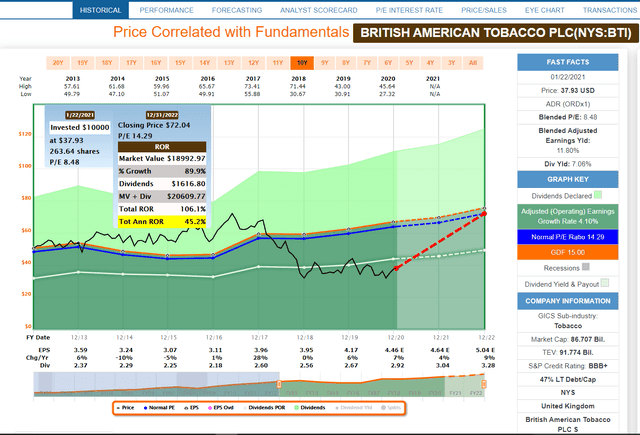Image resolution: width=640 pixels, height=435 pixels.
Task: Click the FAST FACTS panel header
Action: [x=567, y=62]
